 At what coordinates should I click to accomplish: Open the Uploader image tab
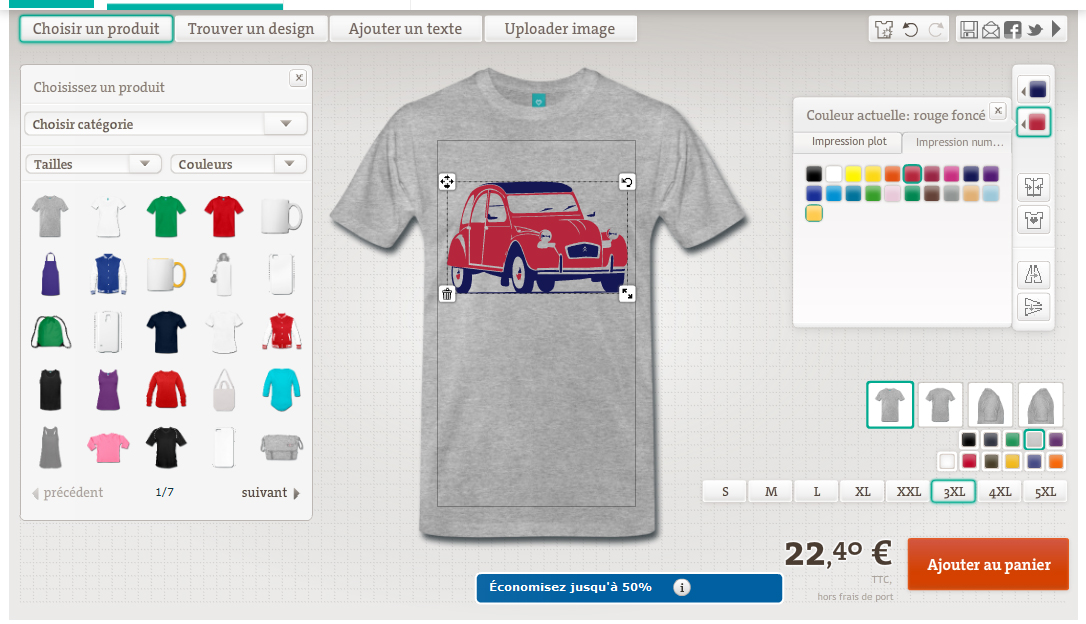click(560, 29)
